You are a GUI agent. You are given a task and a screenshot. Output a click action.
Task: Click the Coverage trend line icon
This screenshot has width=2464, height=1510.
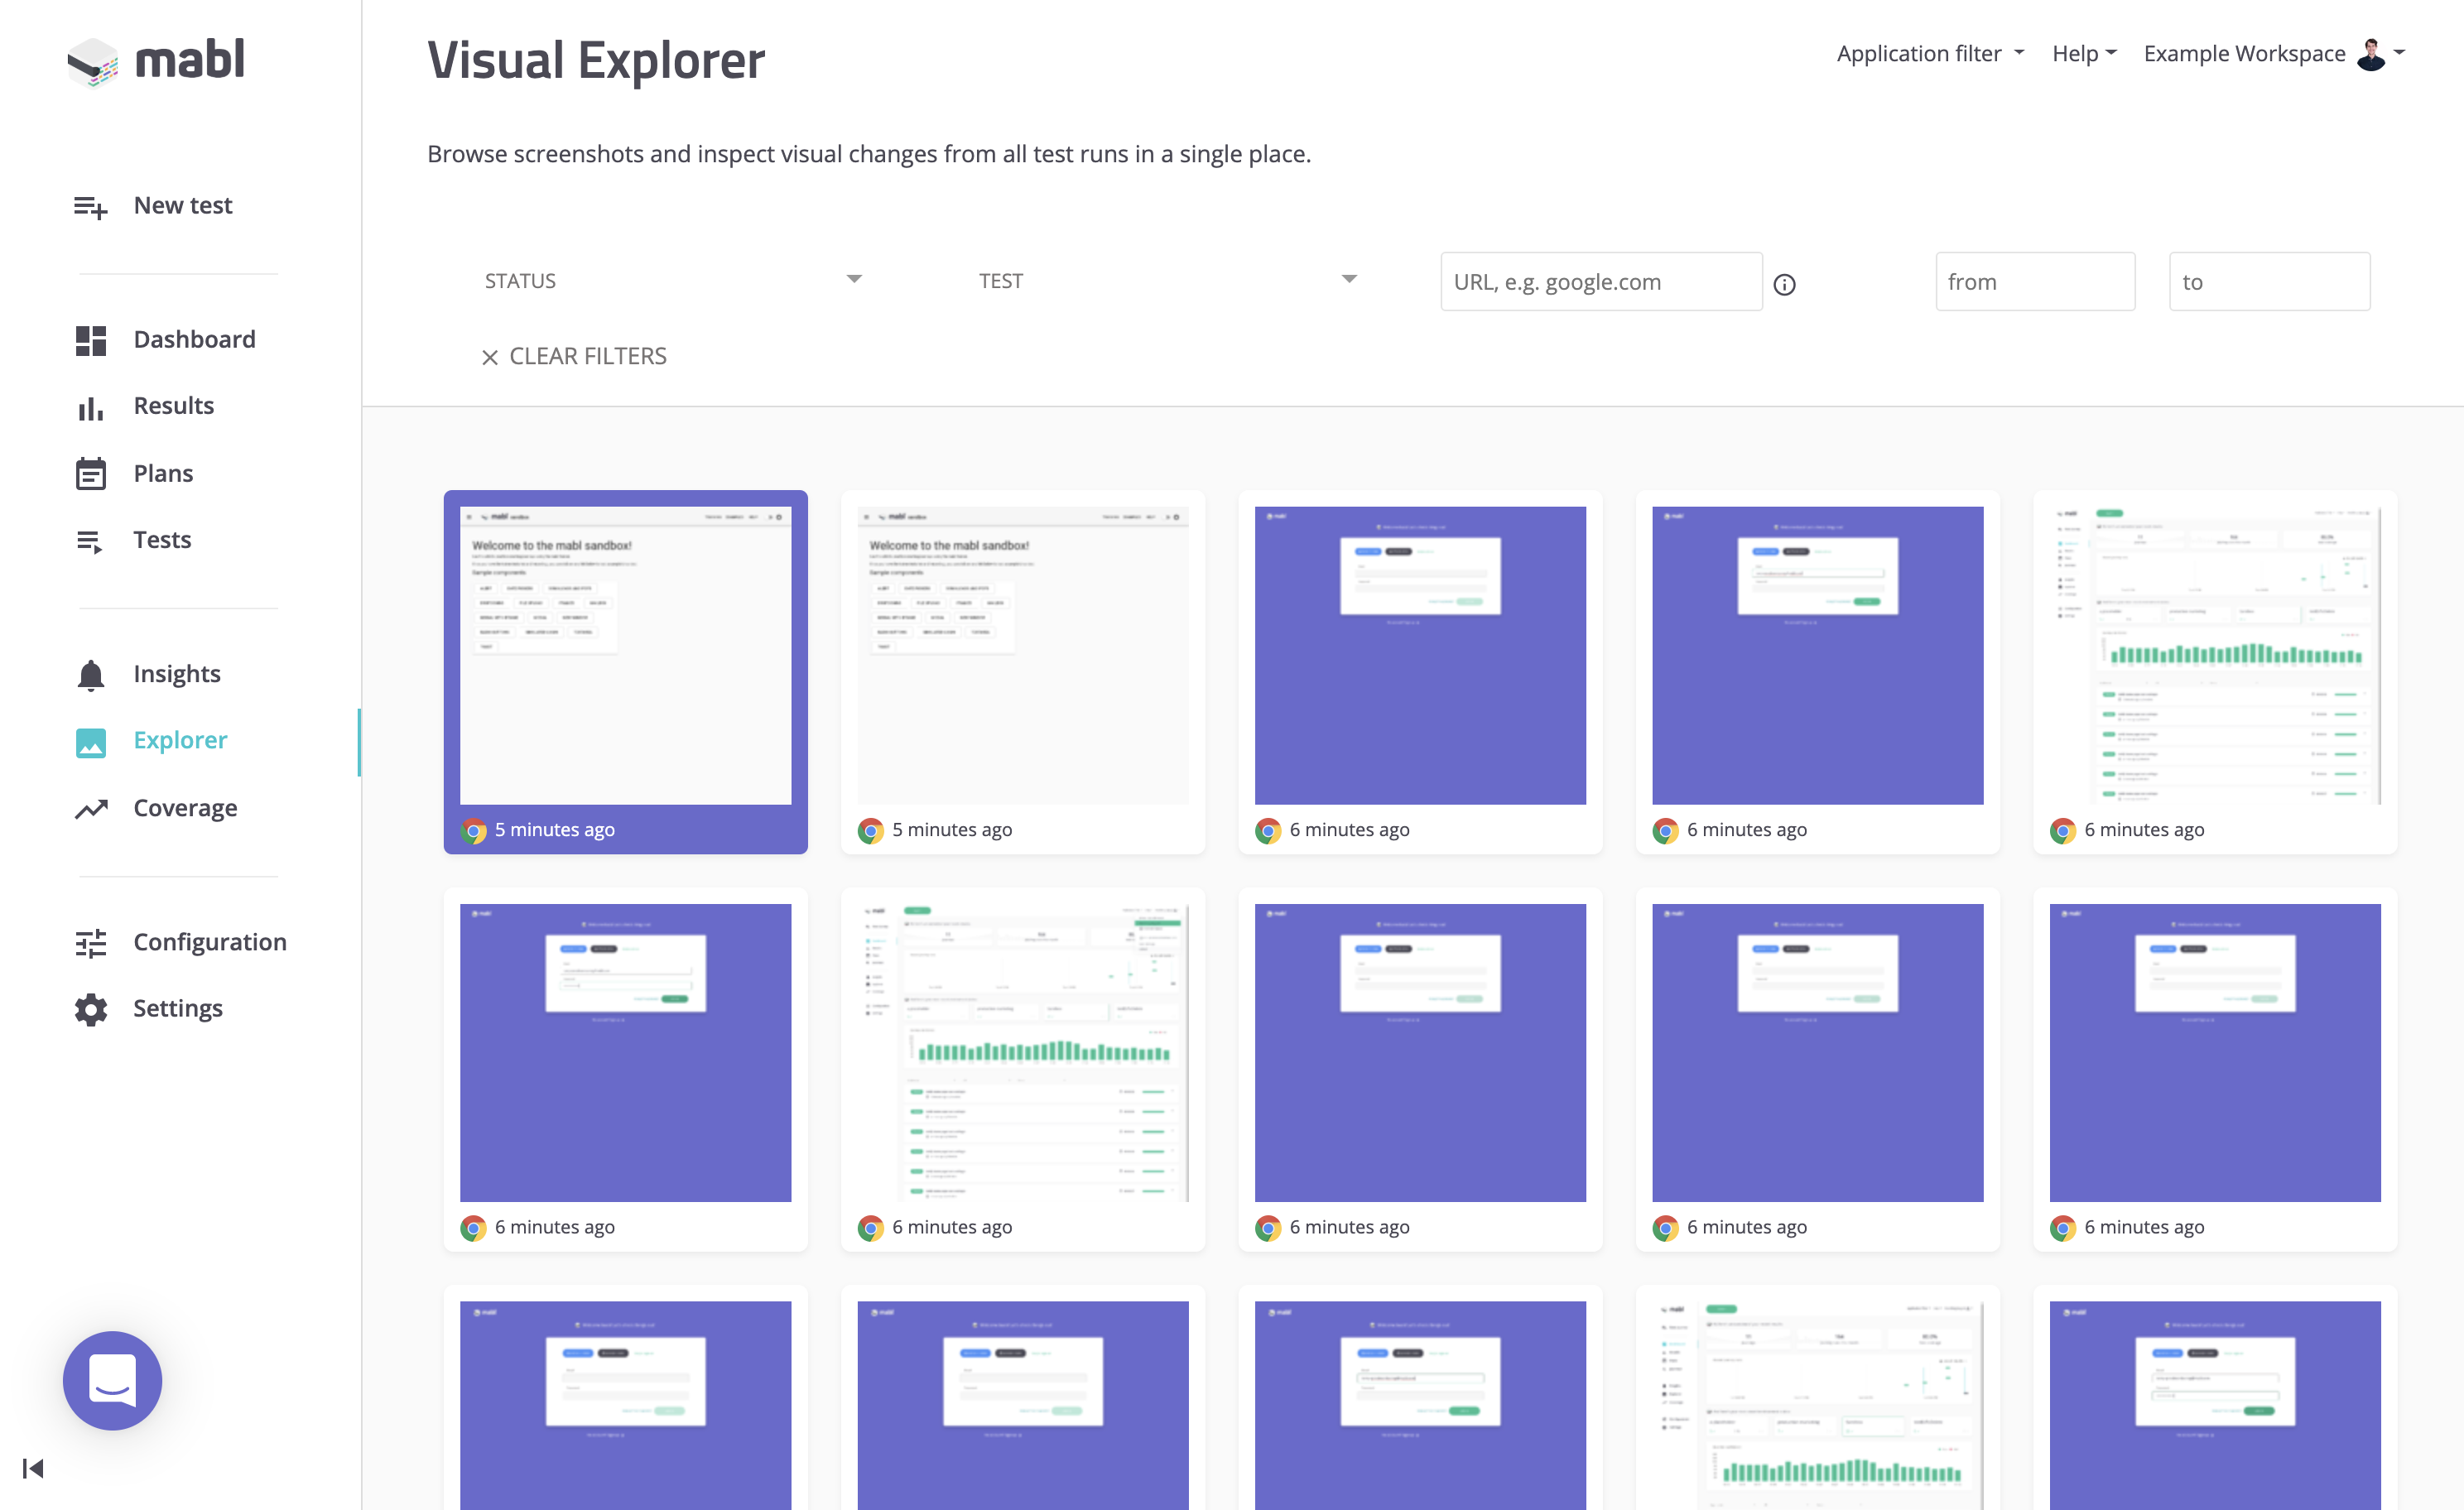pos(90,809)
